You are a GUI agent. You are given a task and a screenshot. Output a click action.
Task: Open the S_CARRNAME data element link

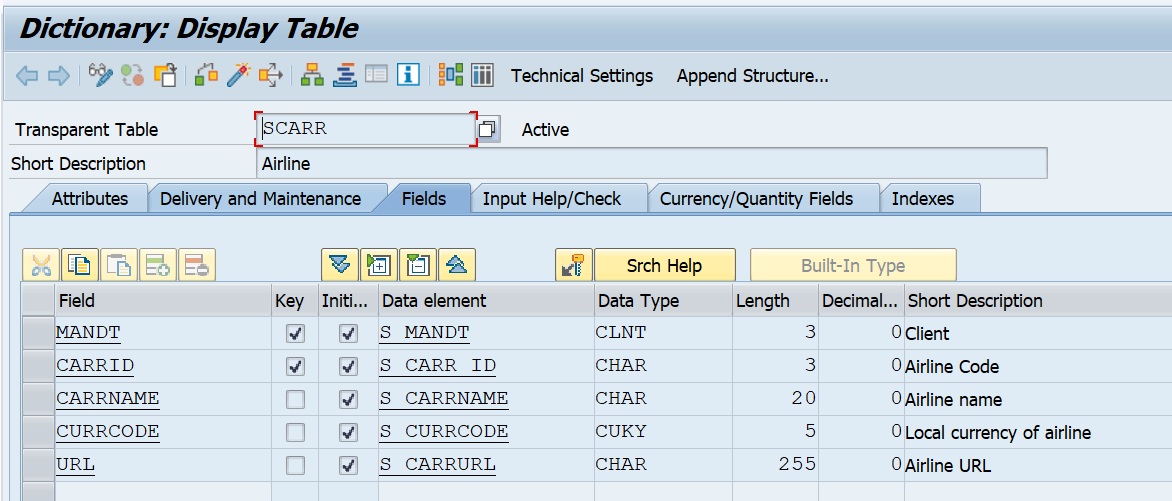(x=444, y=399)
